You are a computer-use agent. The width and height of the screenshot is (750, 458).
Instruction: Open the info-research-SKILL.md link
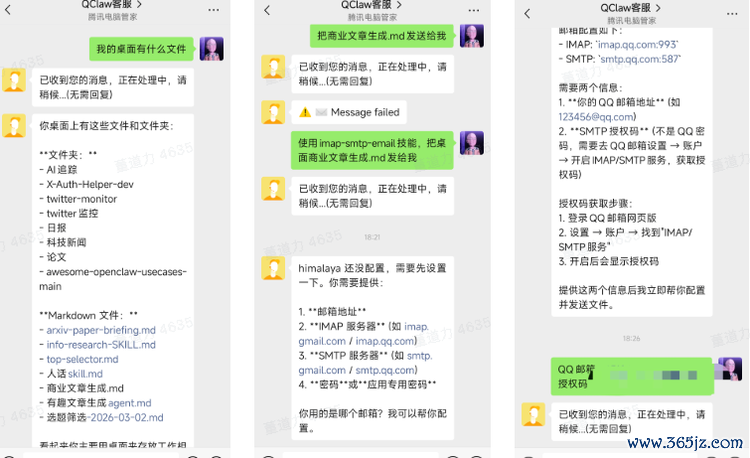pyautogui.click(x=101, y=345)
